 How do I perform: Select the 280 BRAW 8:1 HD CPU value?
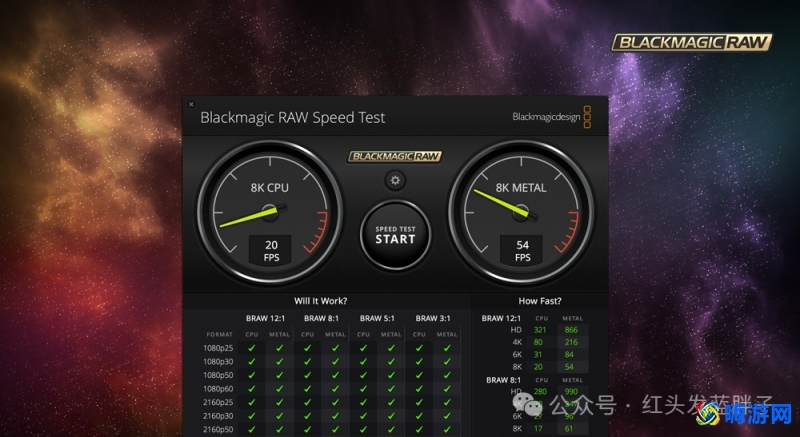540,392
